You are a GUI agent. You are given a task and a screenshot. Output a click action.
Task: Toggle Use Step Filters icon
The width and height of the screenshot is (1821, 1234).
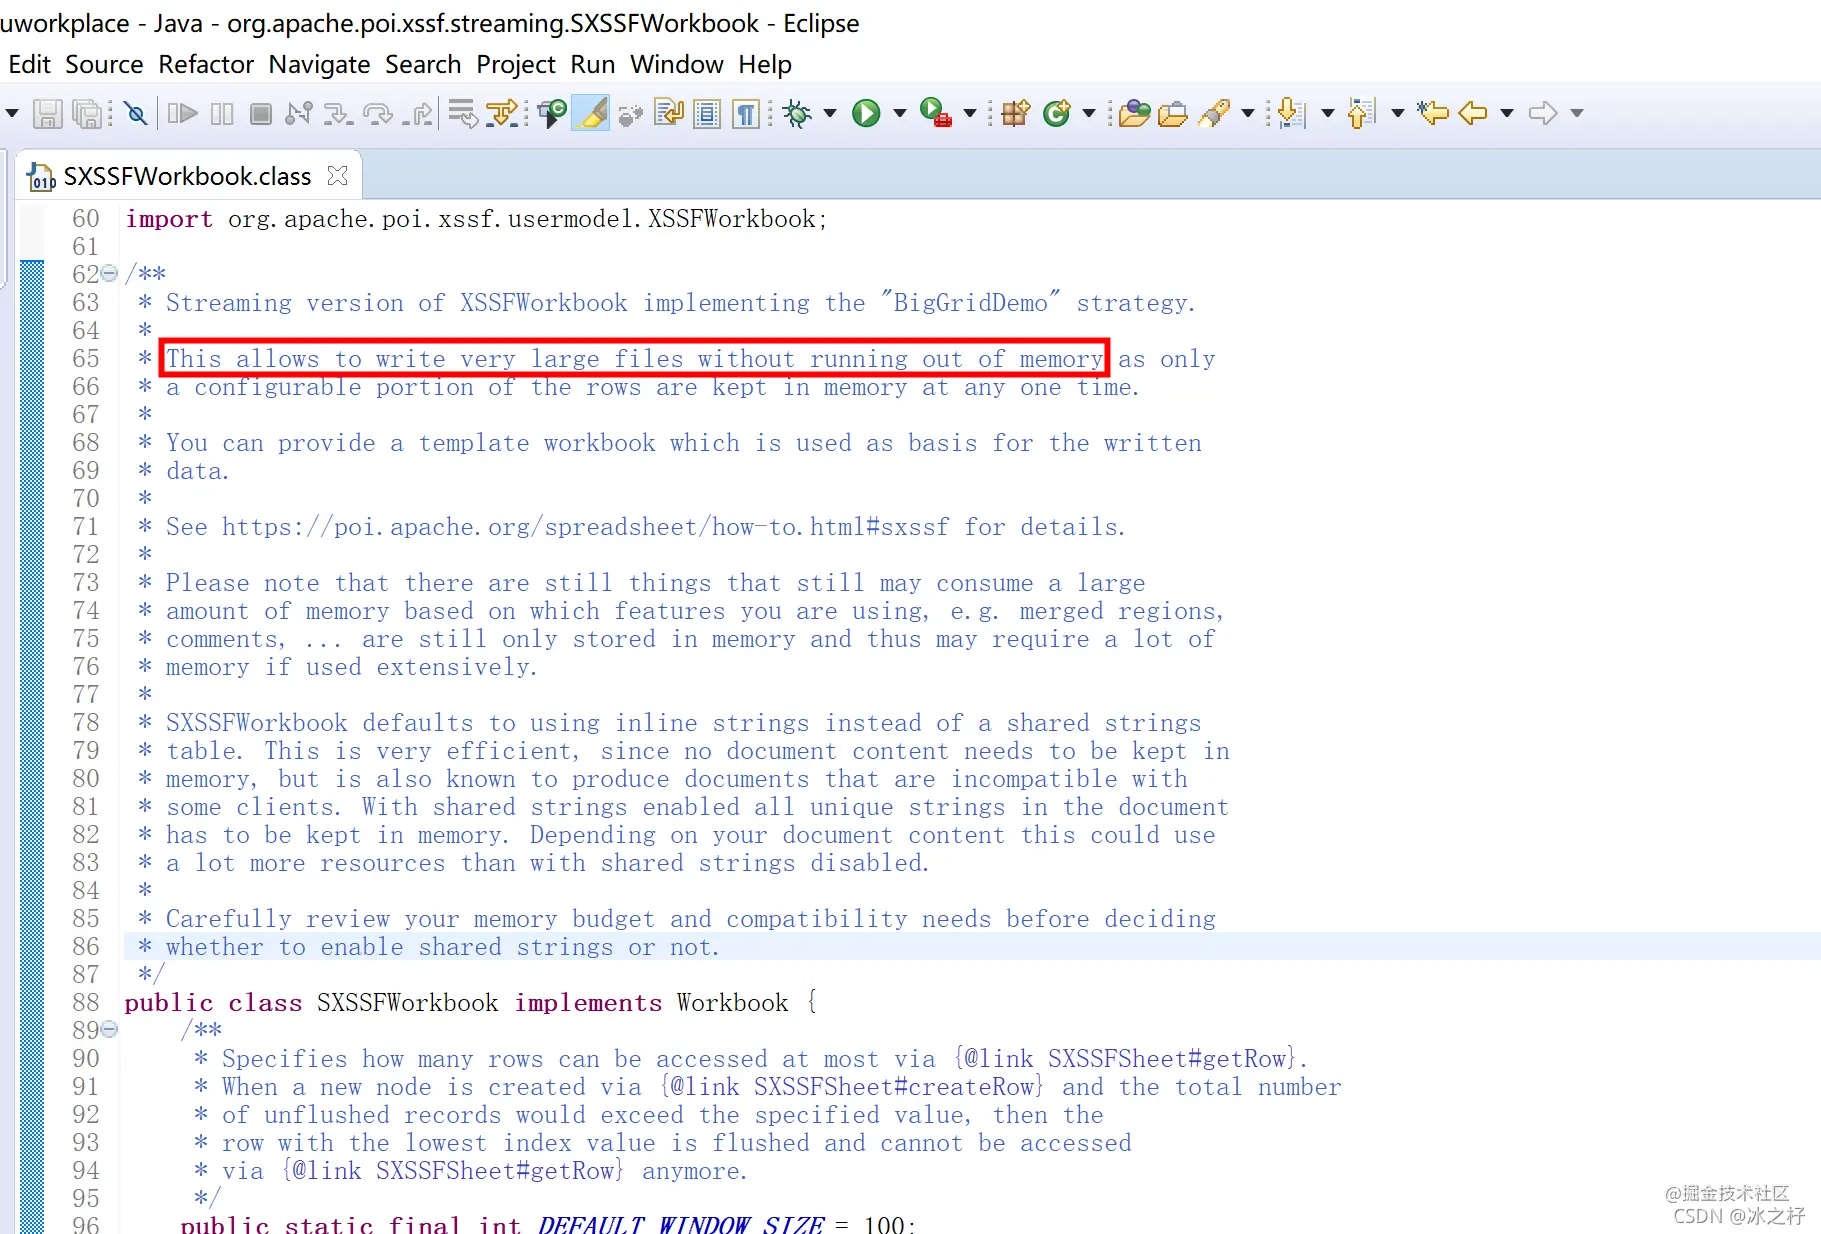(x=503, y=113)
